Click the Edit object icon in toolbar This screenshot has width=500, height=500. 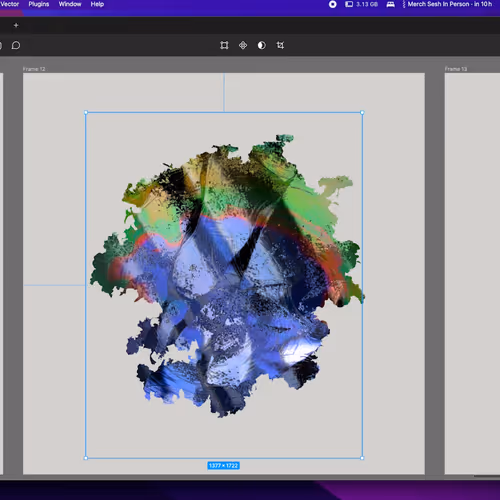pos(224,45)
